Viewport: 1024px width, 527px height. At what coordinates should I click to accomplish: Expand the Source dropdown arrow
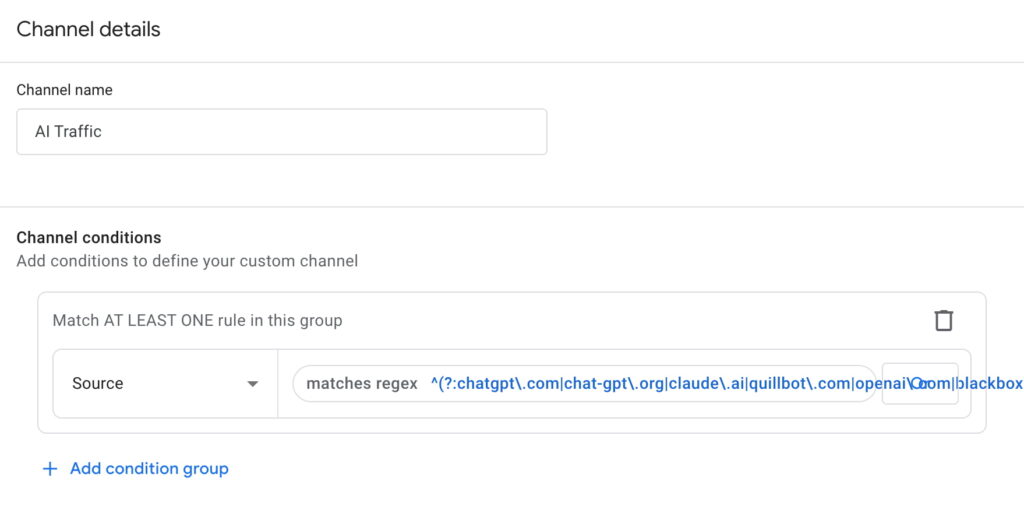click(253, 384)
